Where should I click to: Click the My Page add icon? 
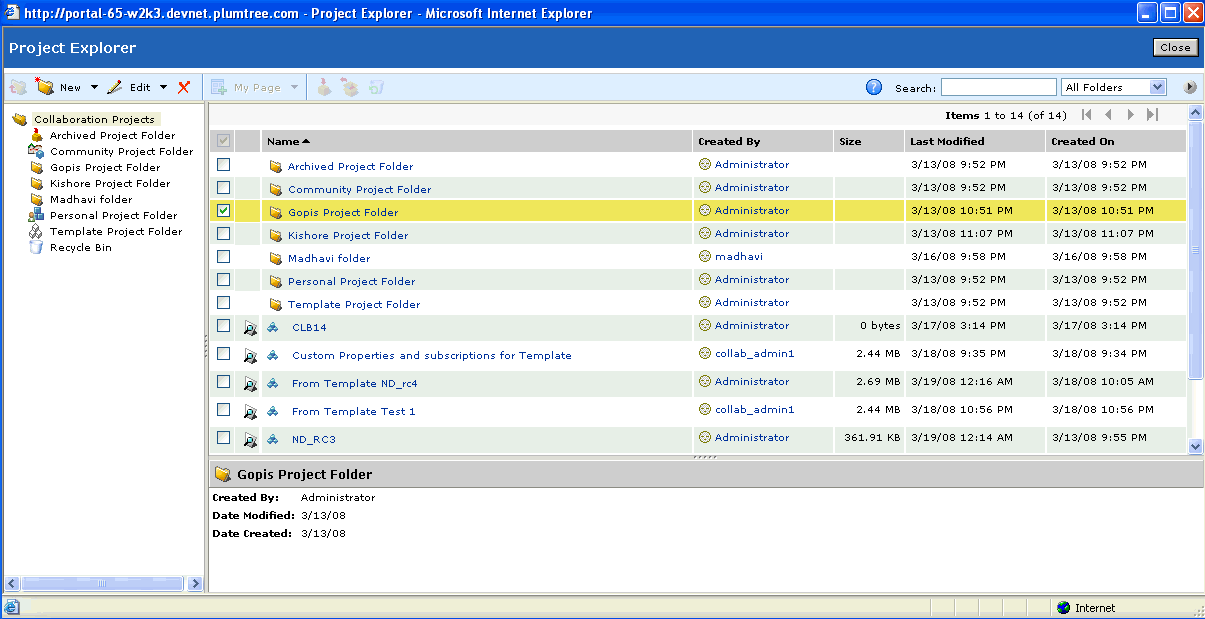click(219, 88)
